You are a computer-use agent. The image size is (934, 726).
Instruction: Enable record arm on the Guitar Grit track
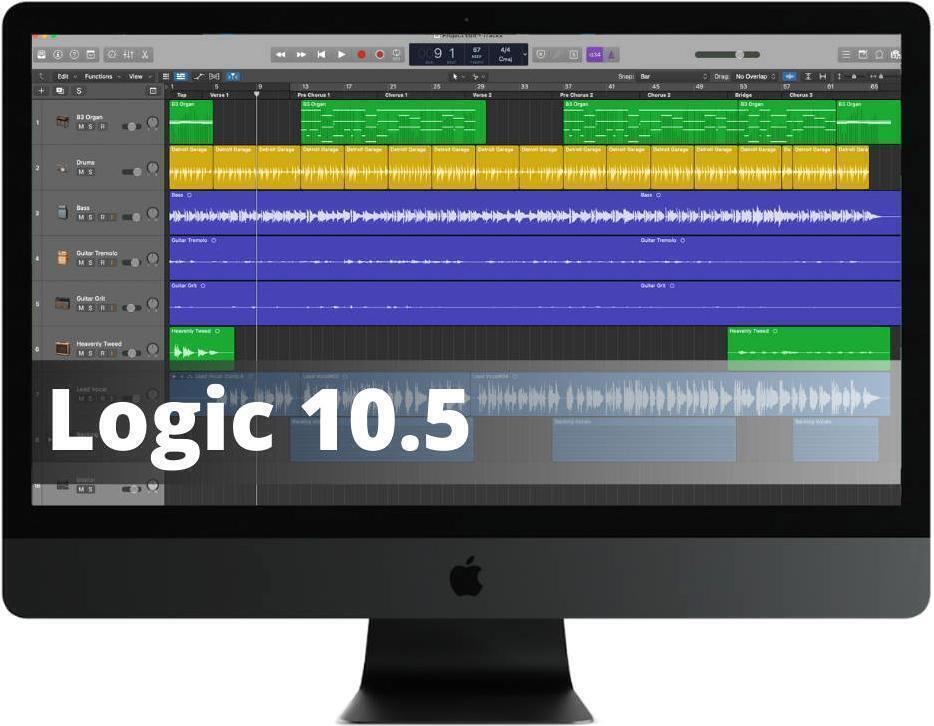103,308
